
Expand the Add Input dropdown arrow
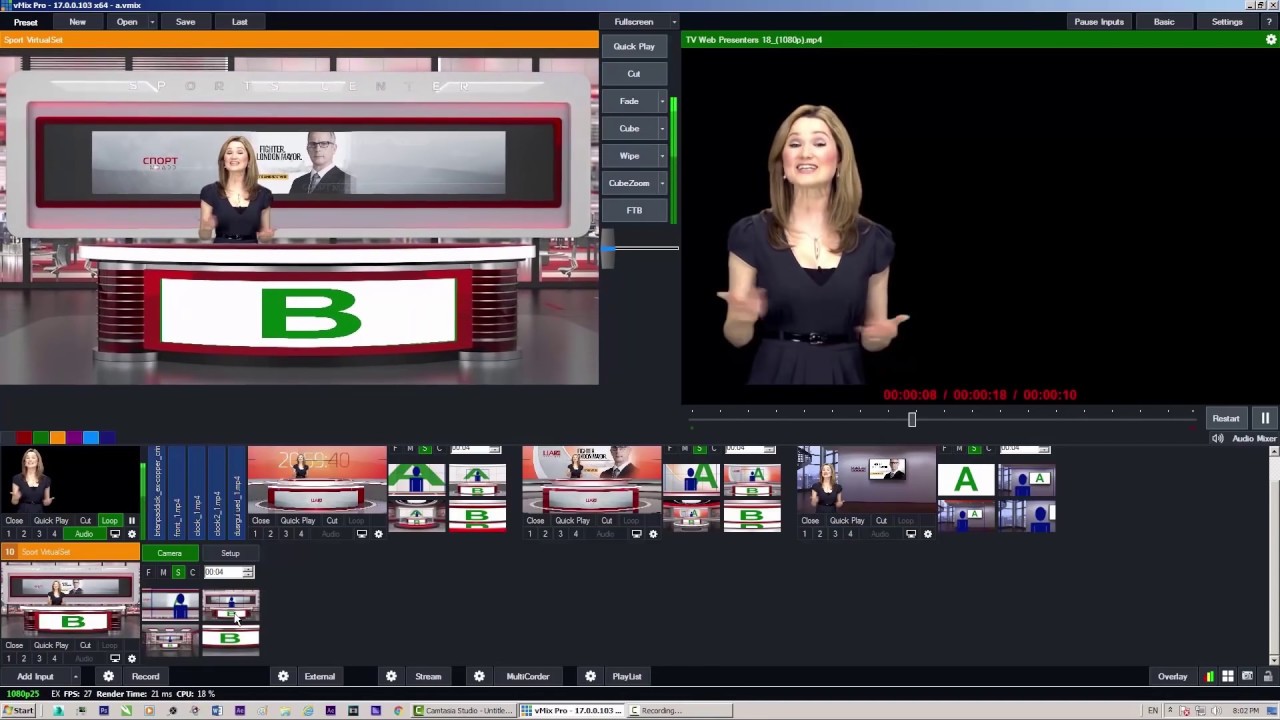click(75, 677)
